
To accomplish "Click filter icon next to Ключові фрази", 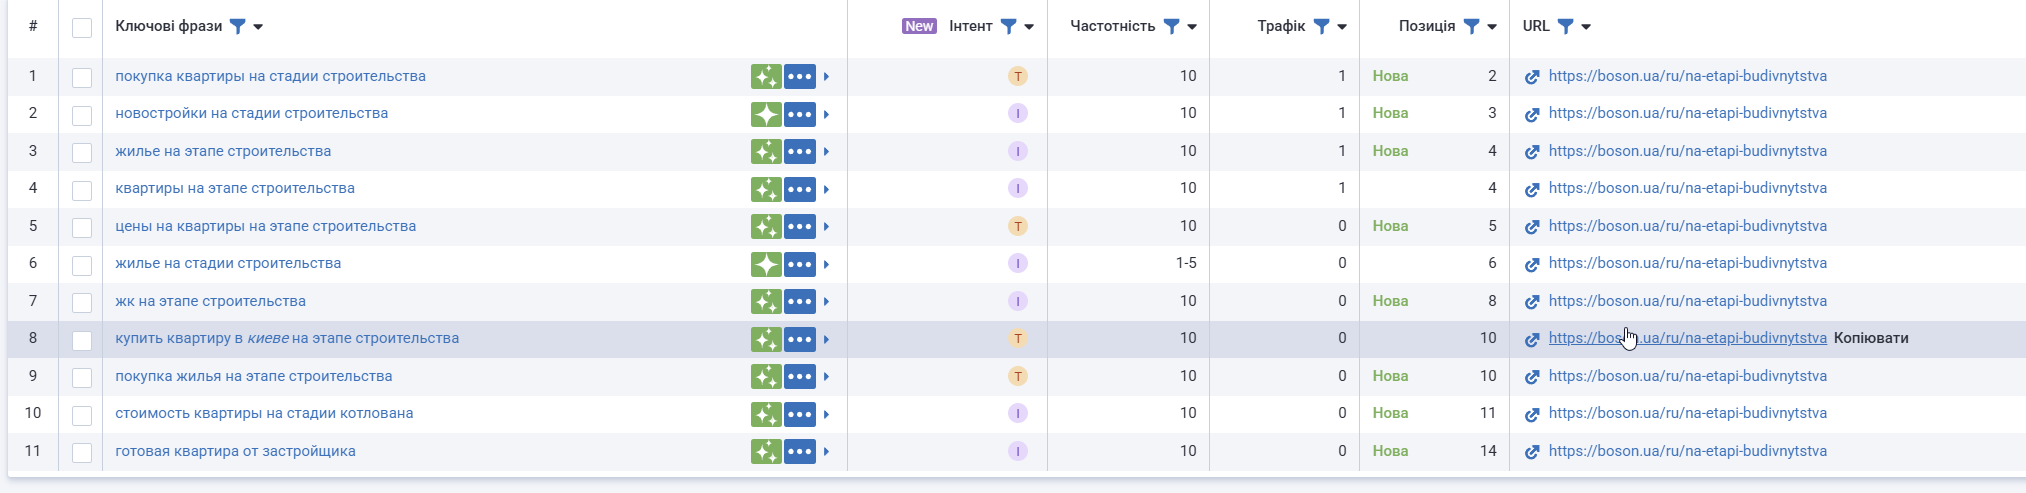I will pos(238,26).
